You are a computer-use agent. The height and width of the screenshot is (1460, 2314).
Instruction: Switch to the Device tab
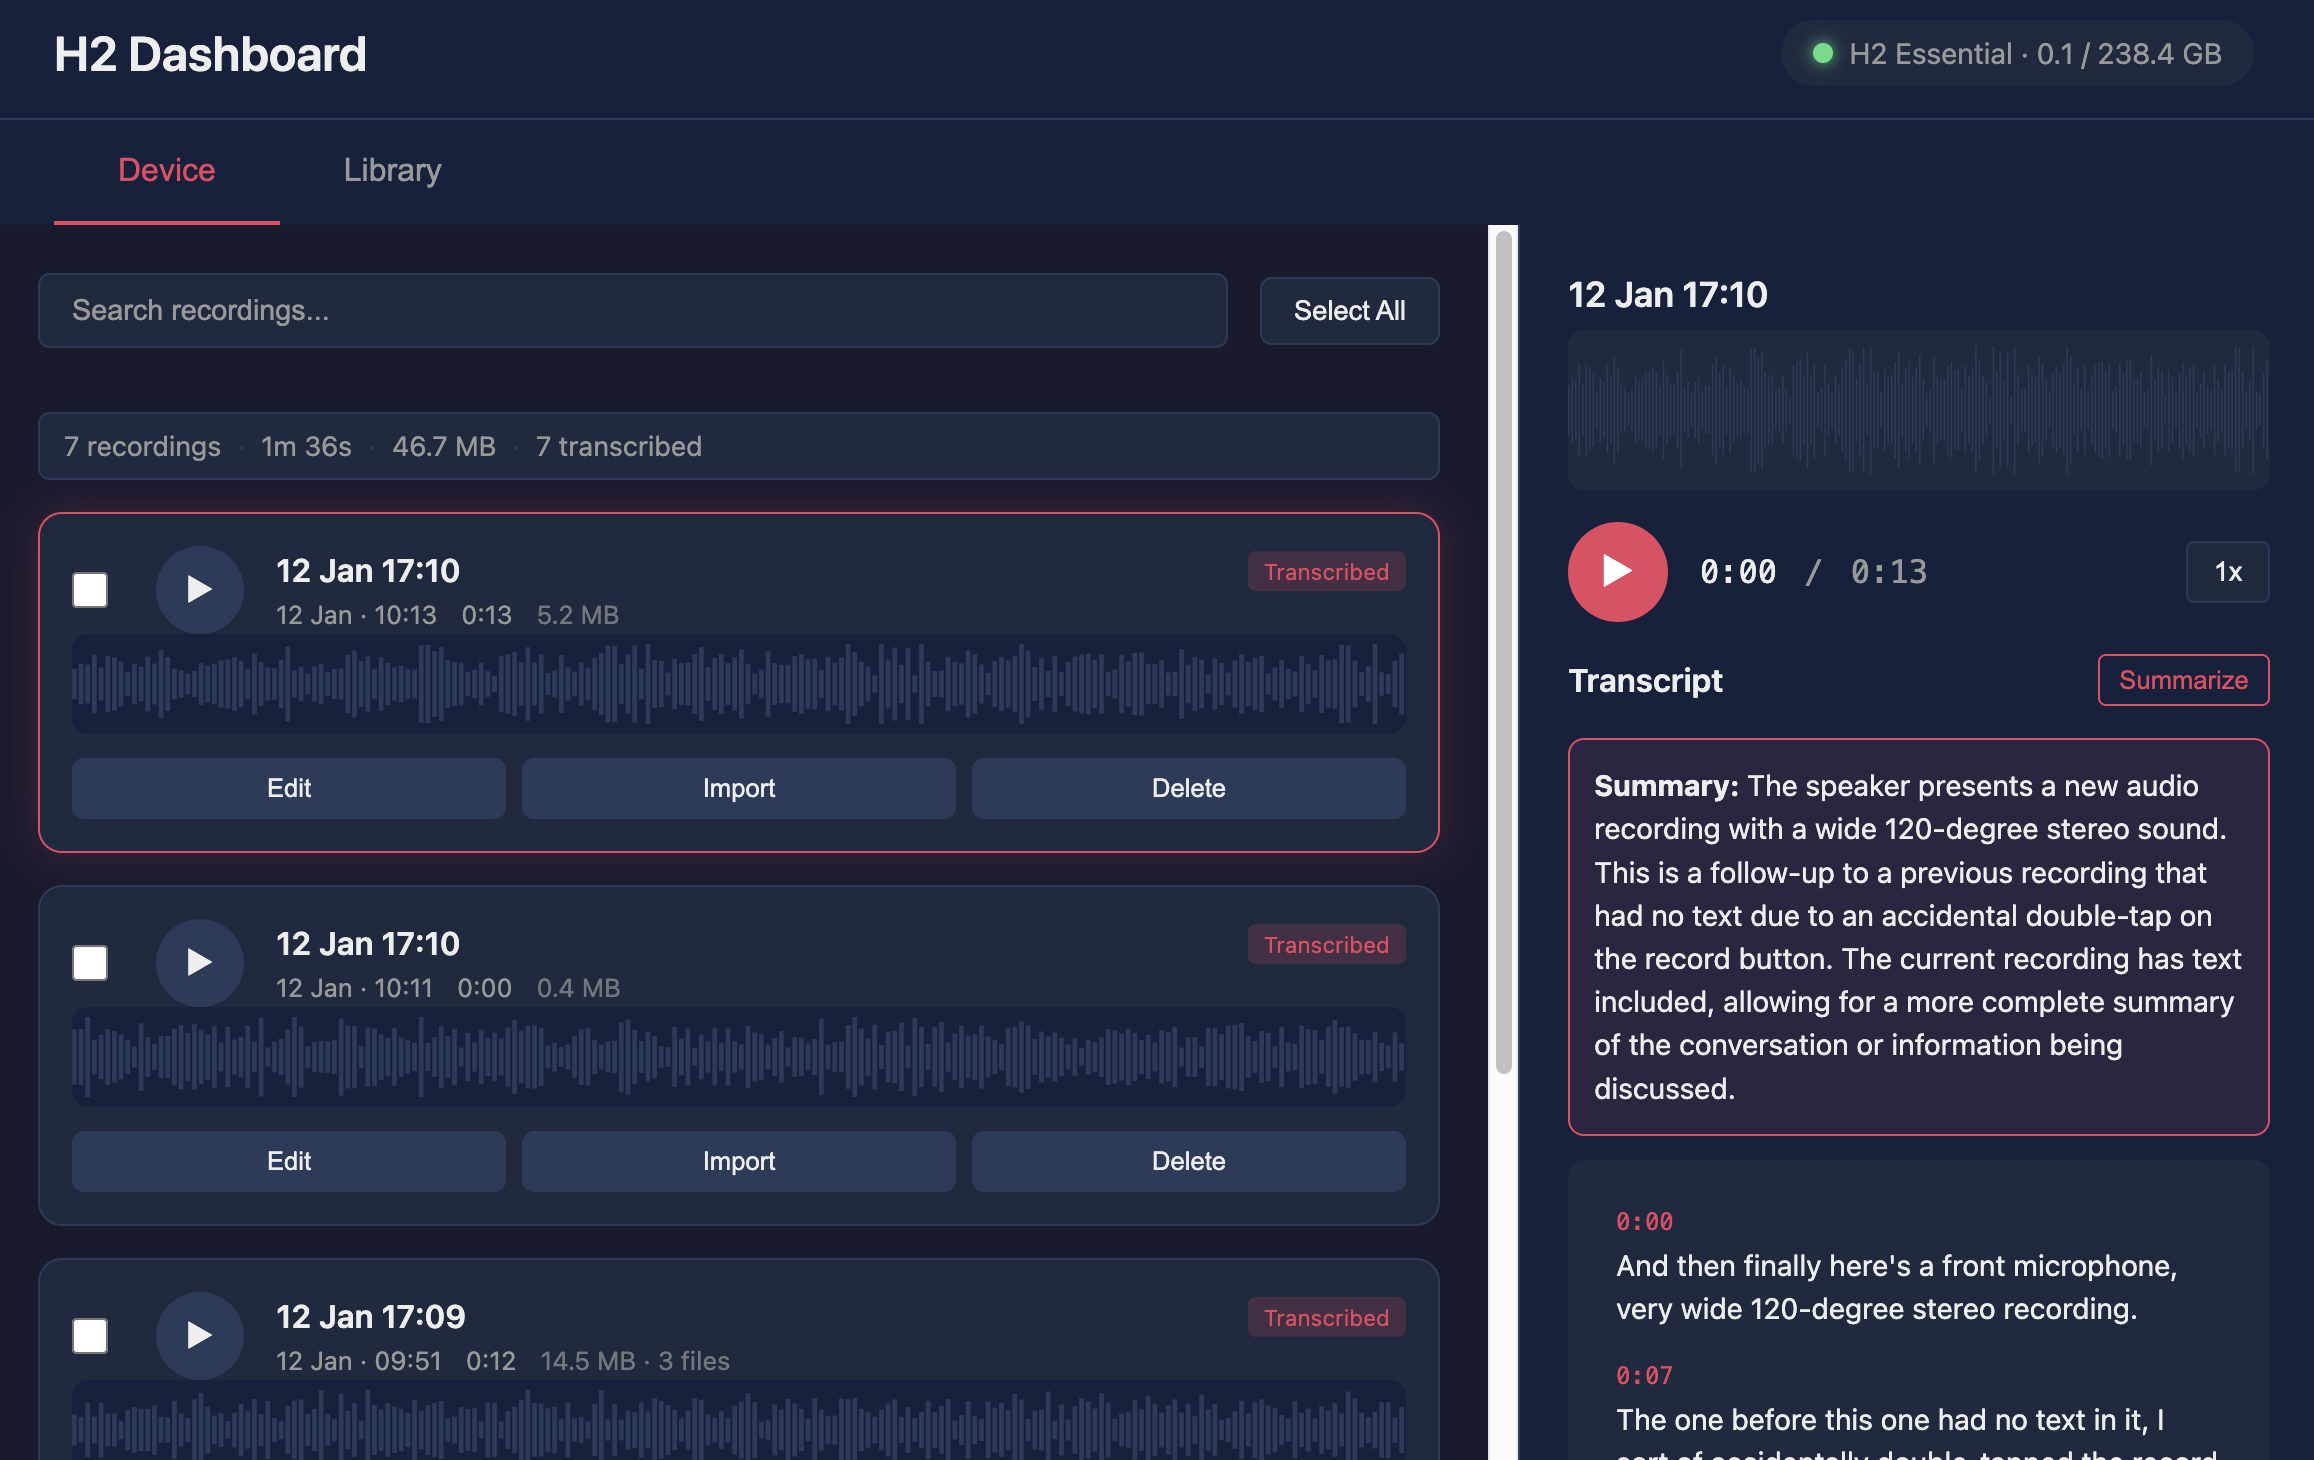(165, 170)
